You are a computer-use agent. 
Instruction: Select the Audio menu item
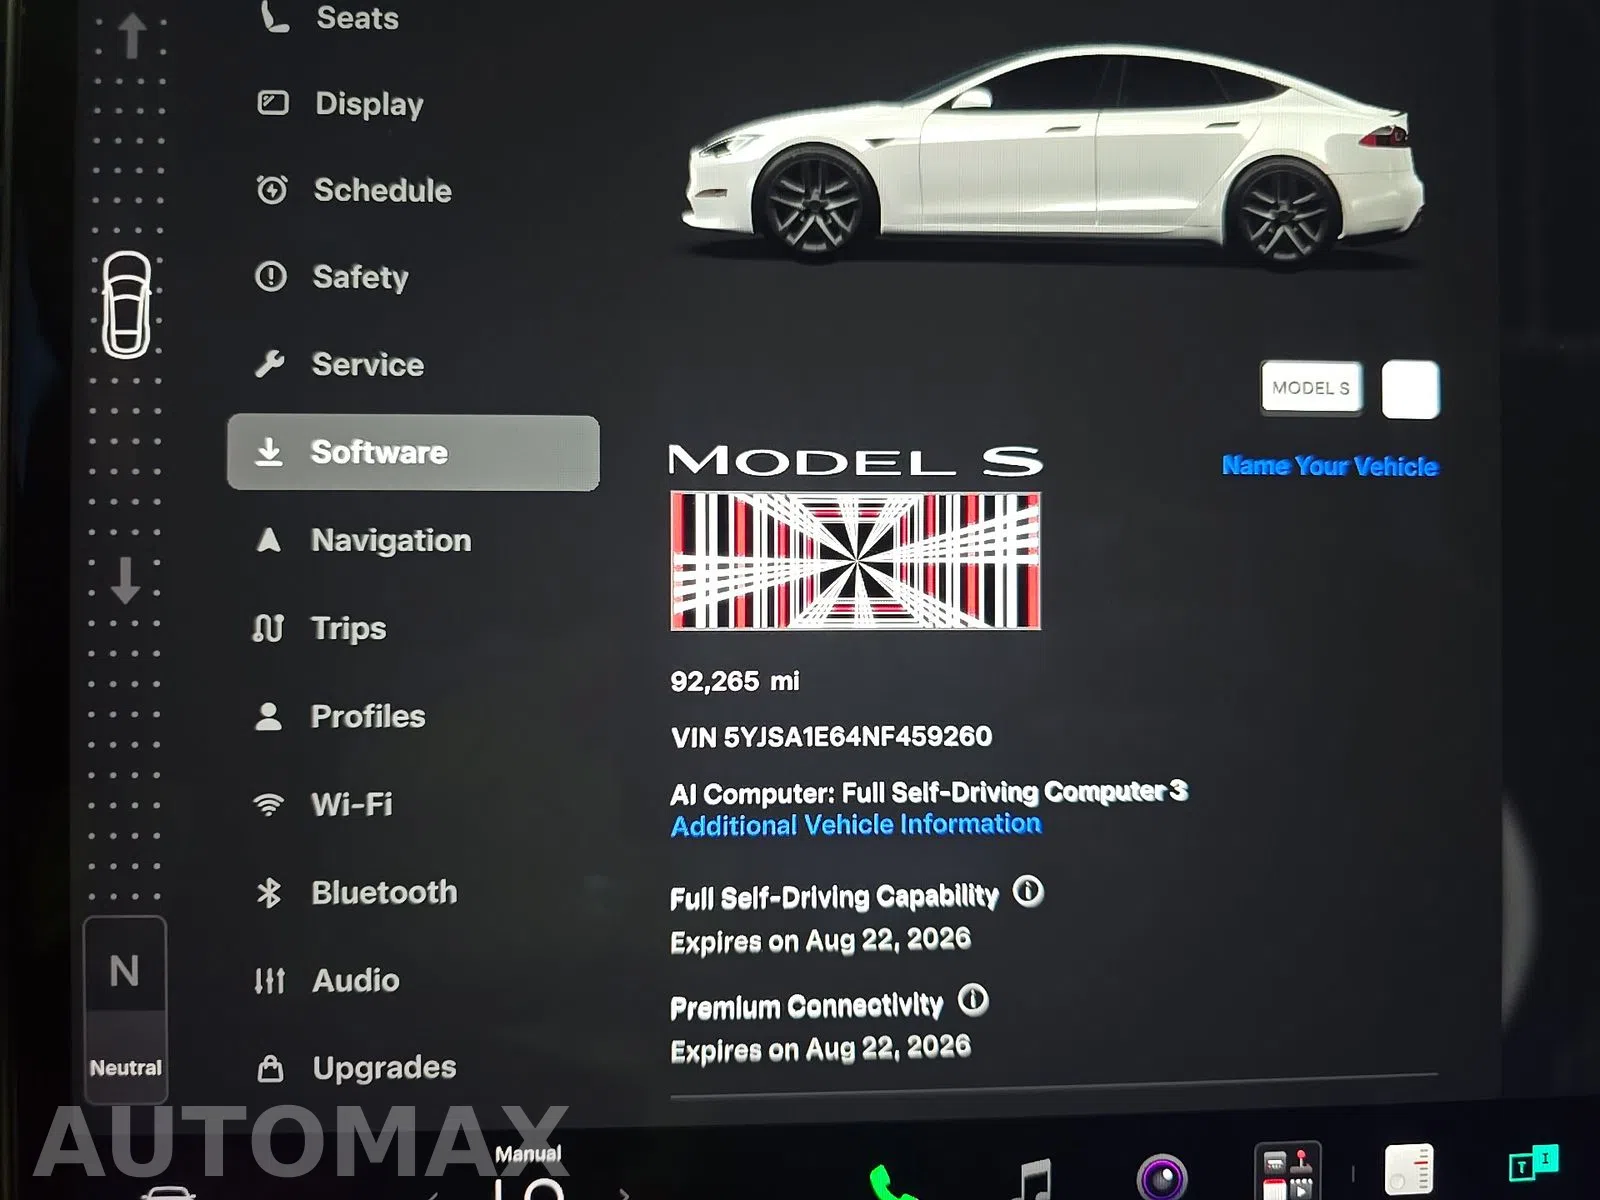pos(355,980)
